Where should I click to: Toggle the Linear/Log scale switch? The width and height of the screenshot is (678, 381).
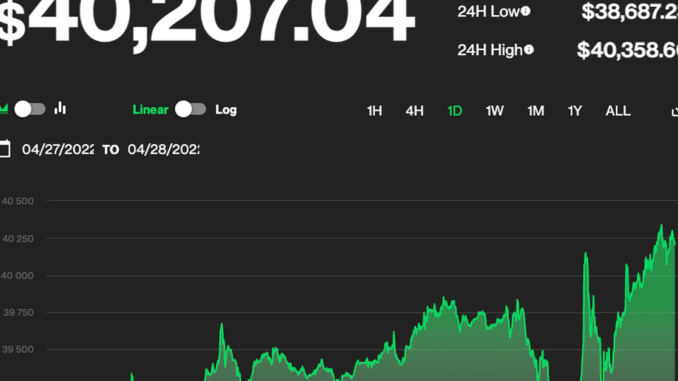(x=190, y=109)
